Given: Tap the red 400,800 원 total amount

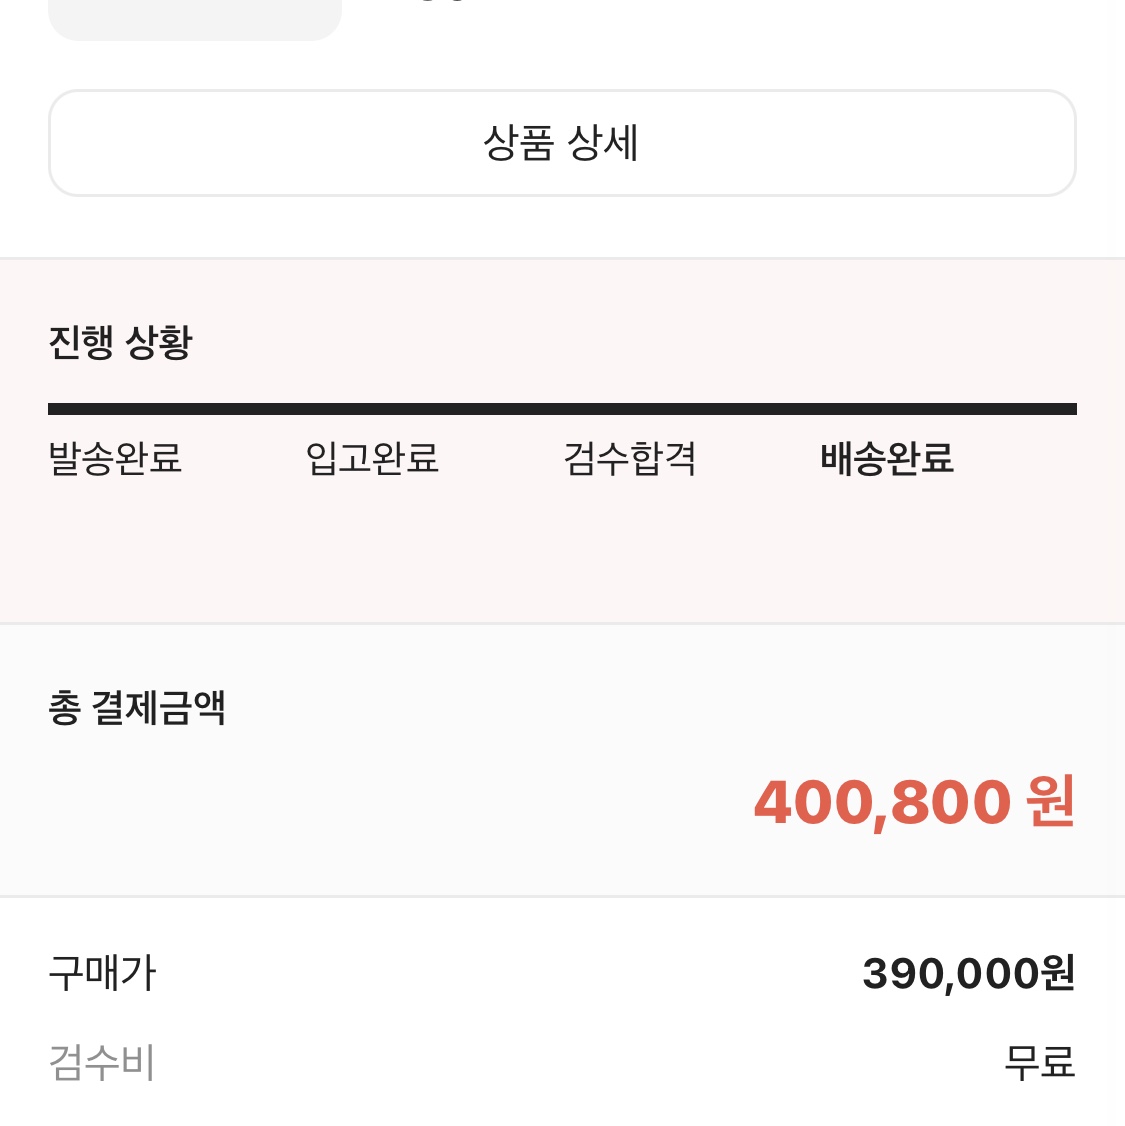Looking at the screenshot, I should 915,802.
